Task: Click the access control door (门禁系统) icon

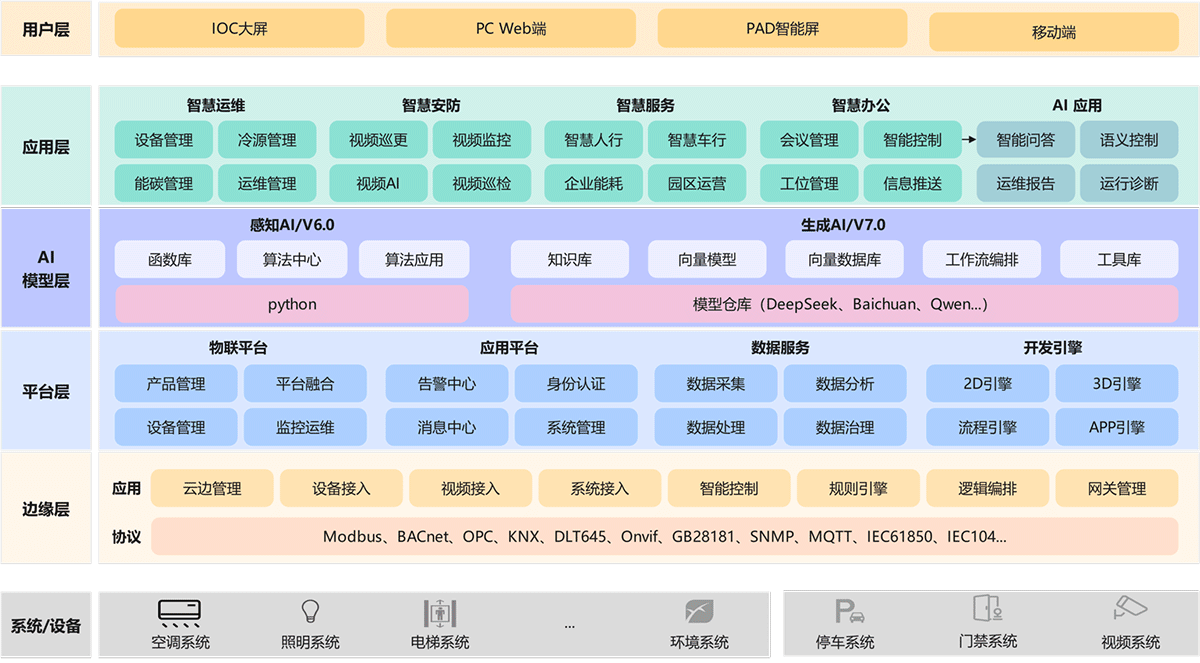Action: coord(988,608)
